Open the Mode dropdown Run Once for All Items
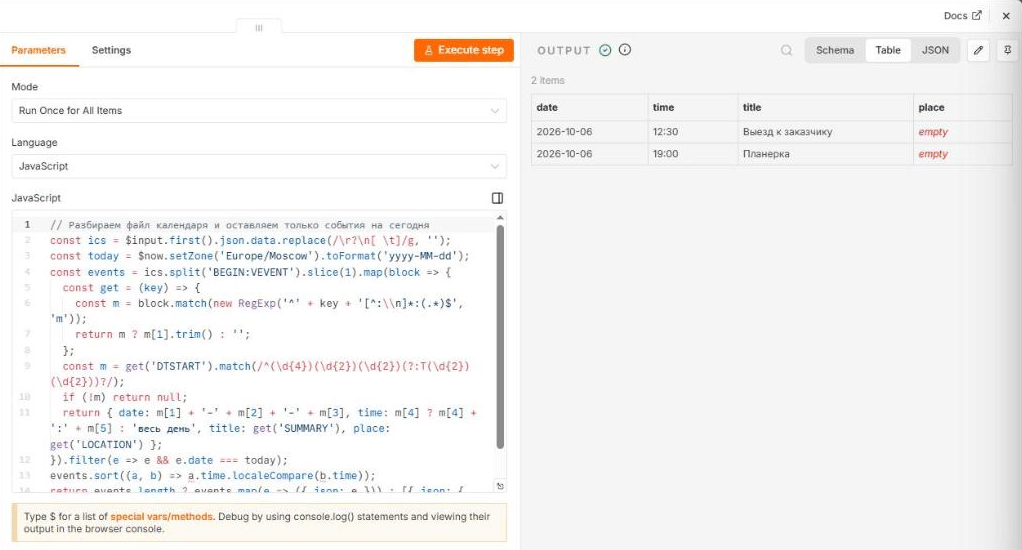This screenshot has width=1022, height=550. 259,111
